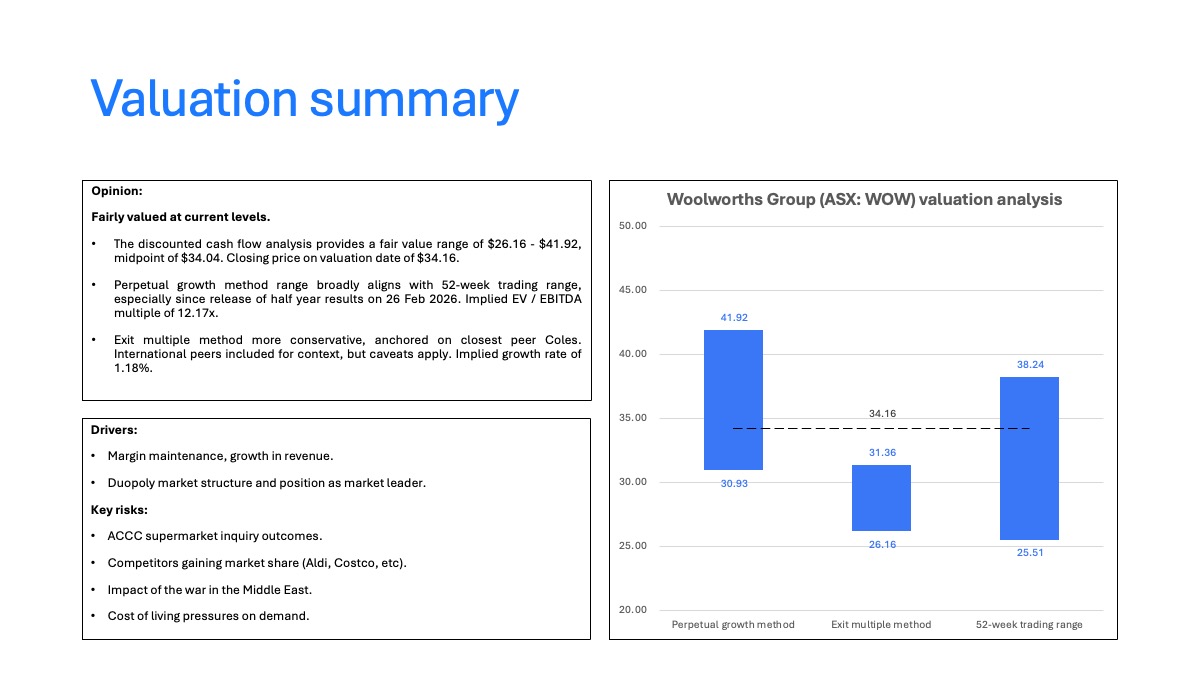The image size is (1200, 675).
Task: Click the 34.16 data label
Action: click(x=882, y=413)
